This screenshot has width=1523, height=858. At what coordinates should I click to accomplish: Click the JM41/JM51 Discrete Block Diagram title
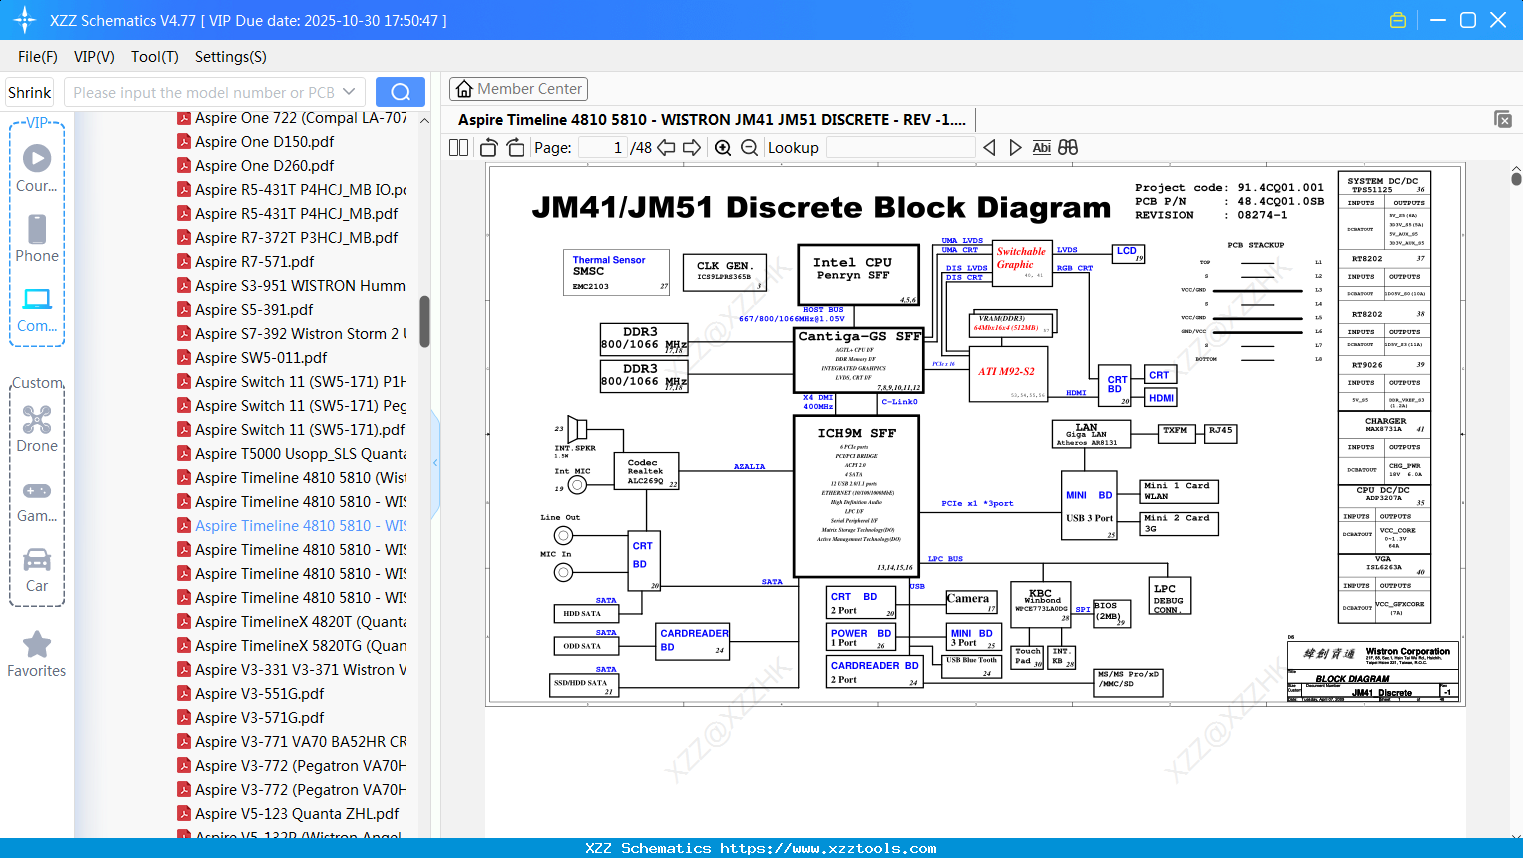[821, 207]
